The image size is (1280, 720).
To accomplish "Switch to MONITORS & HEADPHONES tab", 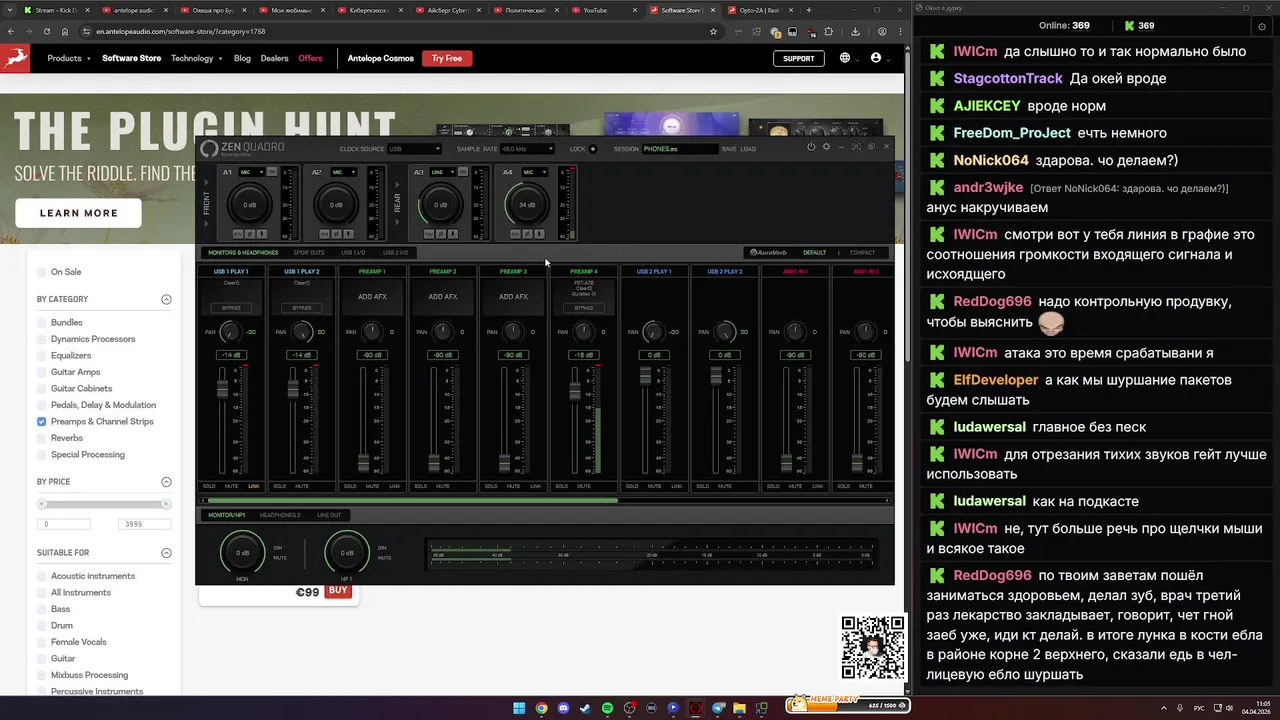I will (243, 253).
